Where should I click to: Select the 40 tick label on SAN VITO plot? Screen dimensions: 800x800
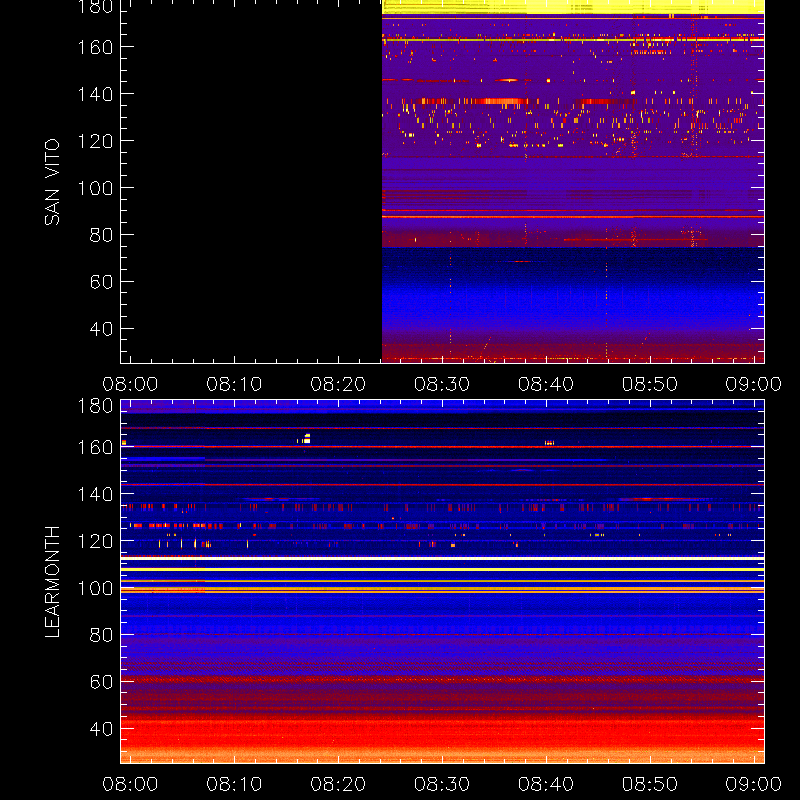[x=101, y=329]
